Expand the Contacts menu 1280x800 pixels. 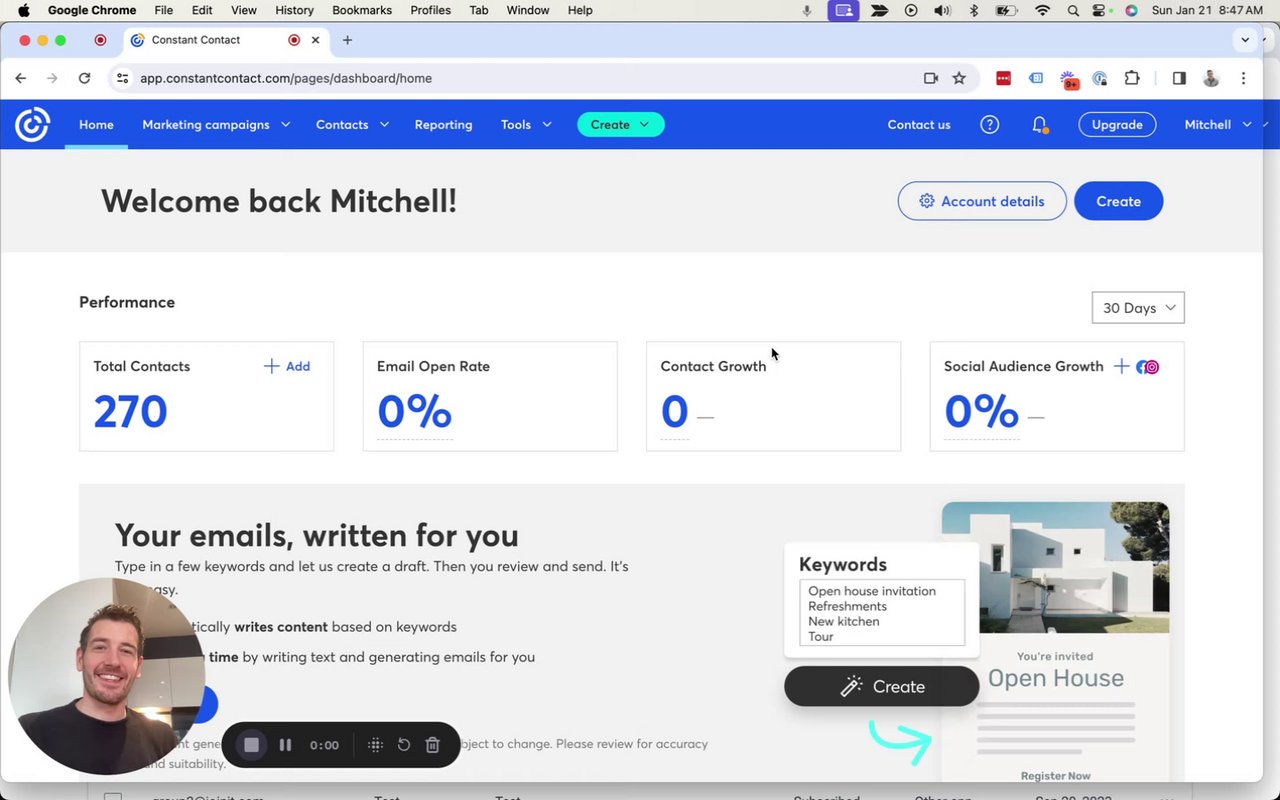click(x=352, y=125)
